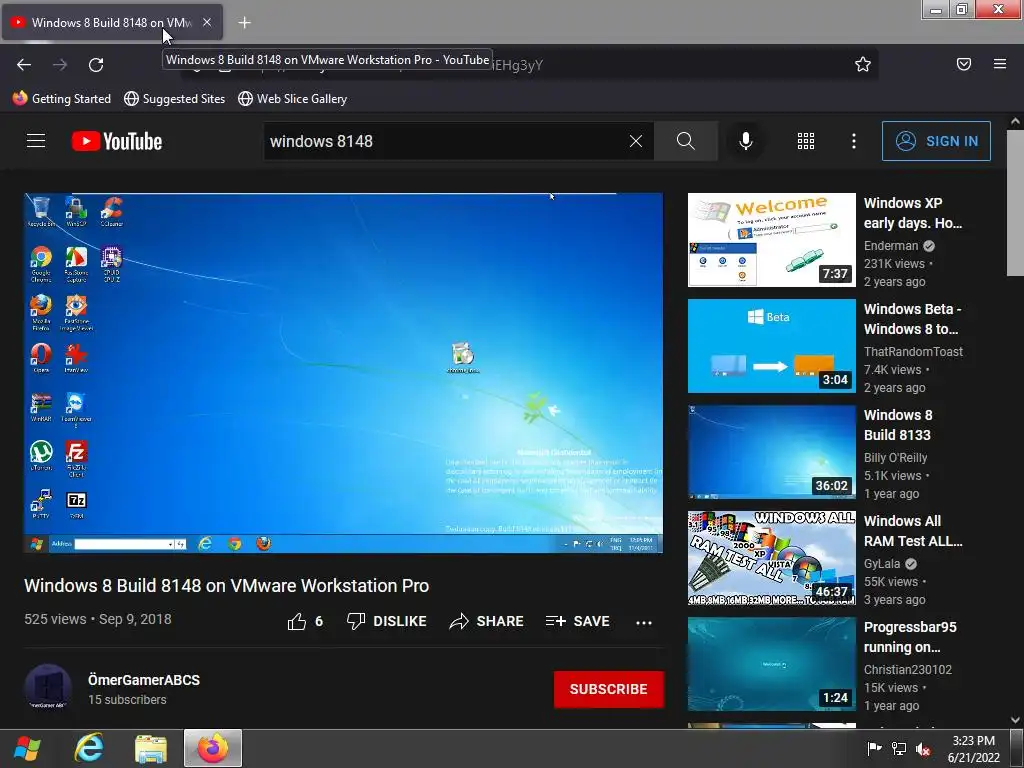Screen dimensions: 1024x768
Task: Open the muted volume tray icon
Action: [x=923, y=748]
